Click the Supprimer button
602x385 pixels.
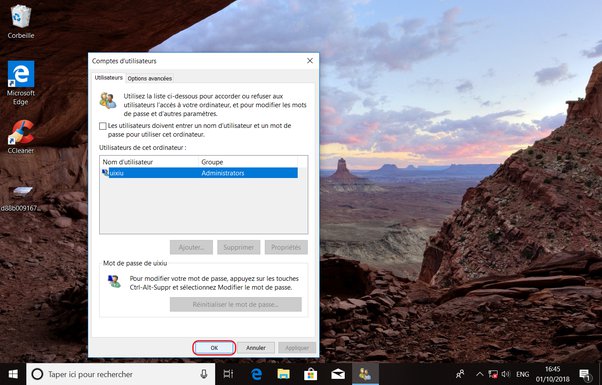[239, 247]
